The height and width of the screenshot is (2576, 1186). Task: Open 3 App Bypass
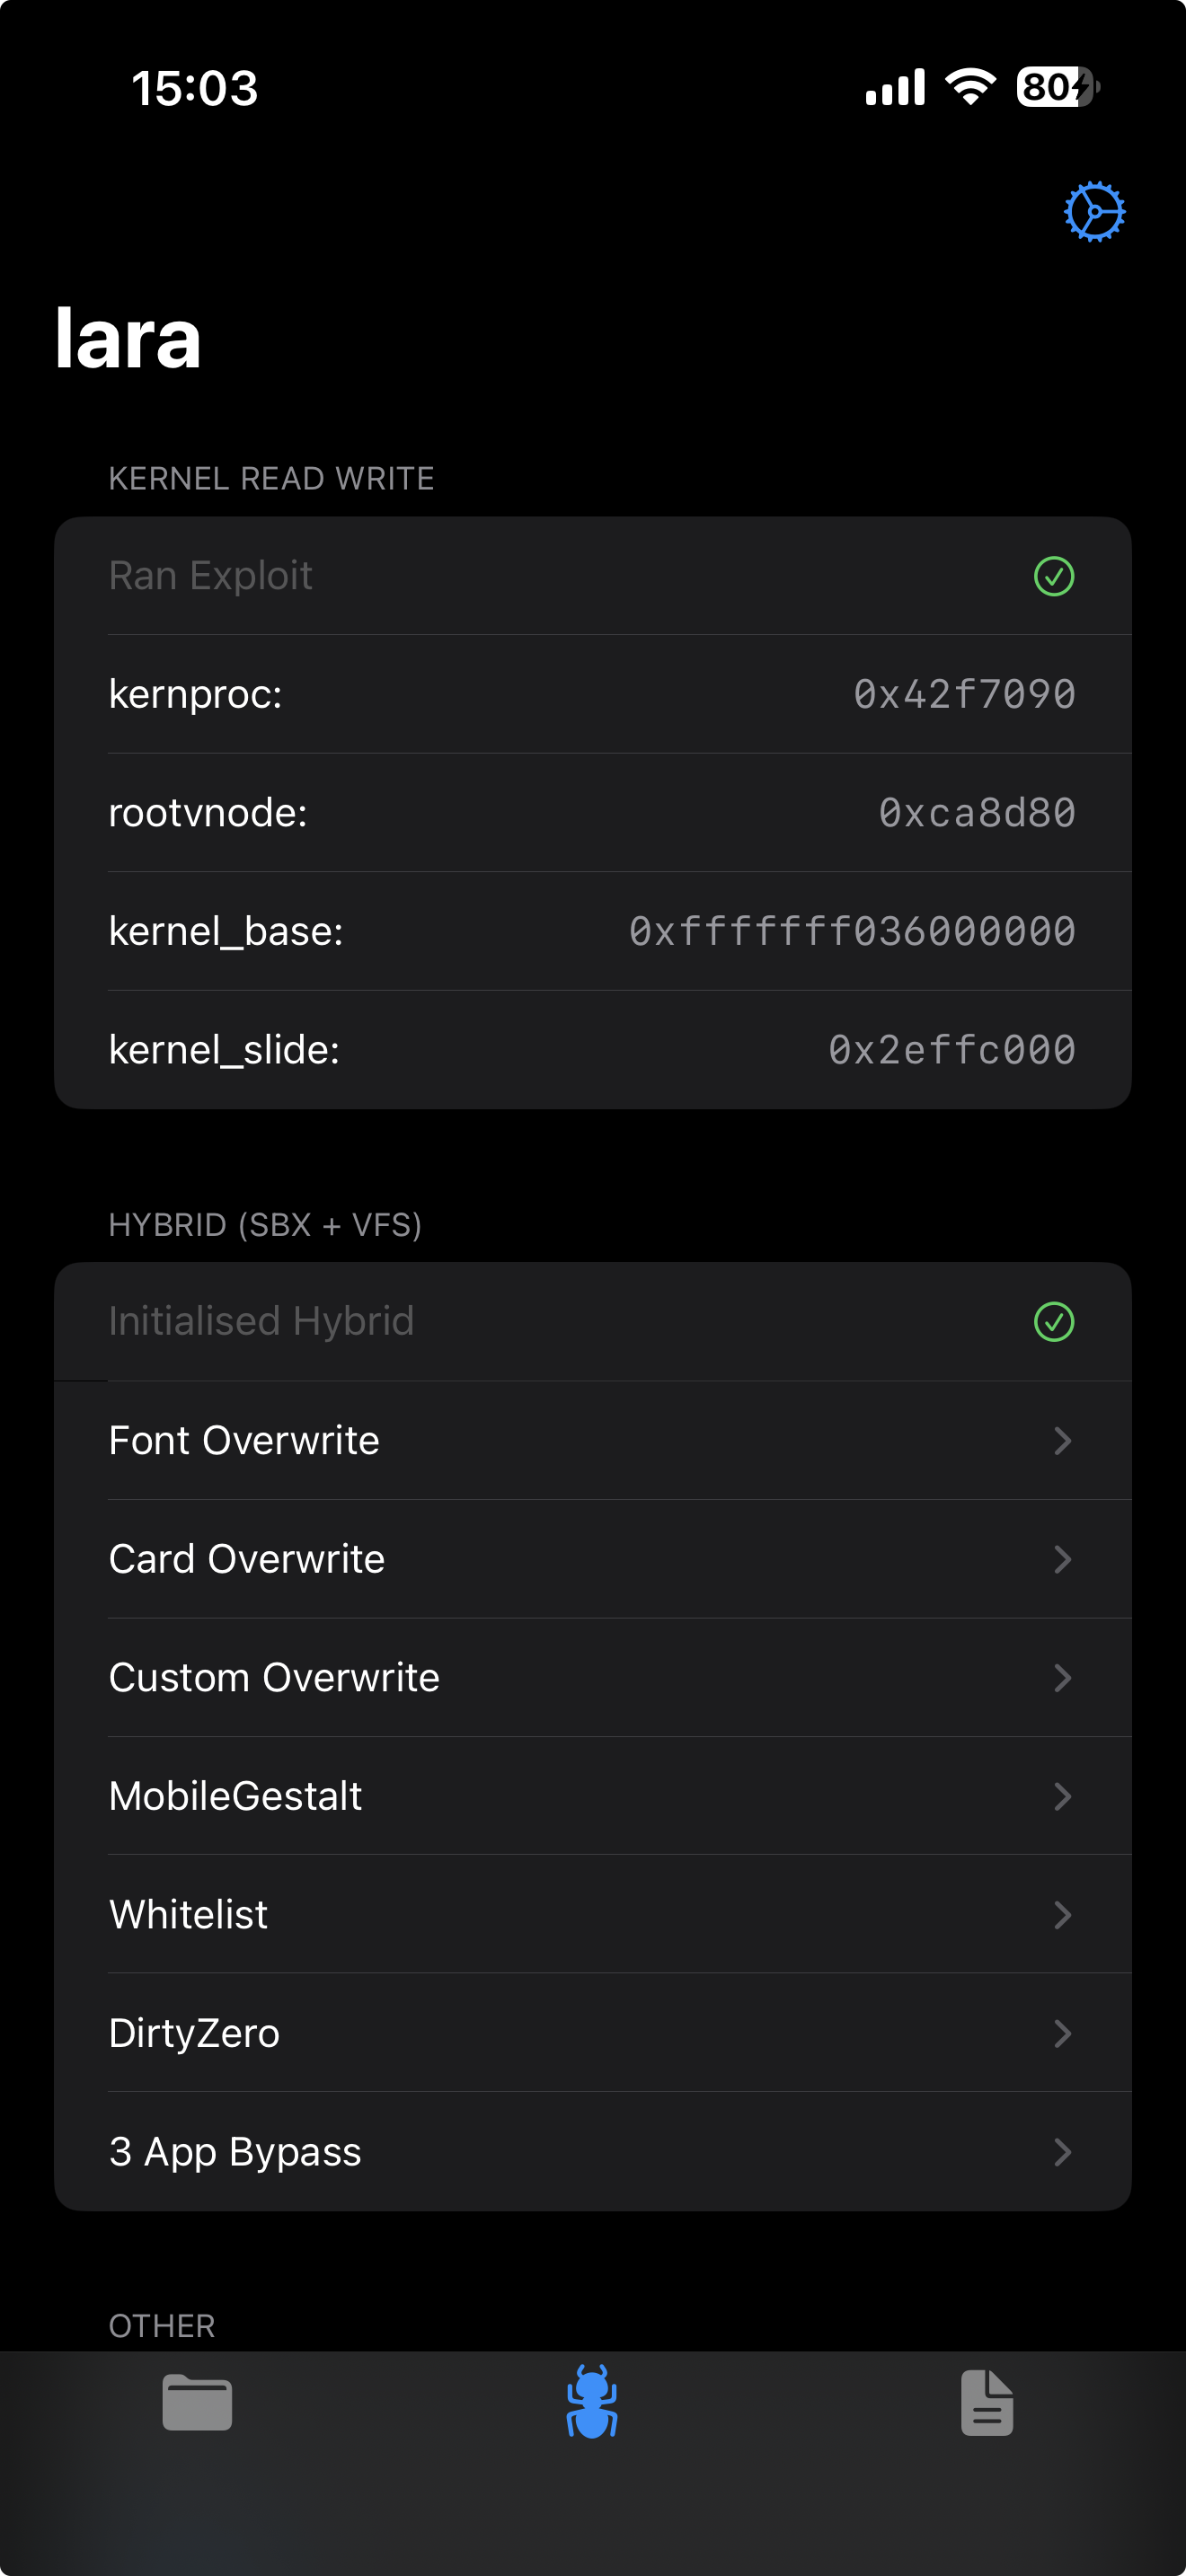coord(593,2152)
